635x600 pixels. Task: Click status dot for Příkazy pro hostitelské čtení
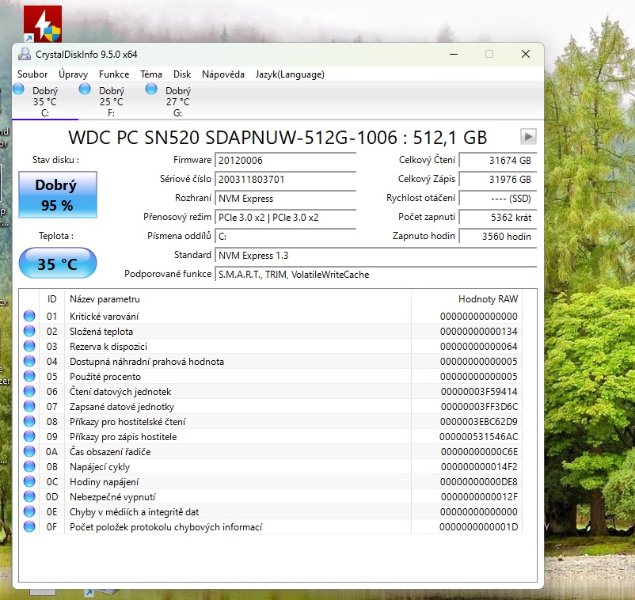click(x=29, y=421)
